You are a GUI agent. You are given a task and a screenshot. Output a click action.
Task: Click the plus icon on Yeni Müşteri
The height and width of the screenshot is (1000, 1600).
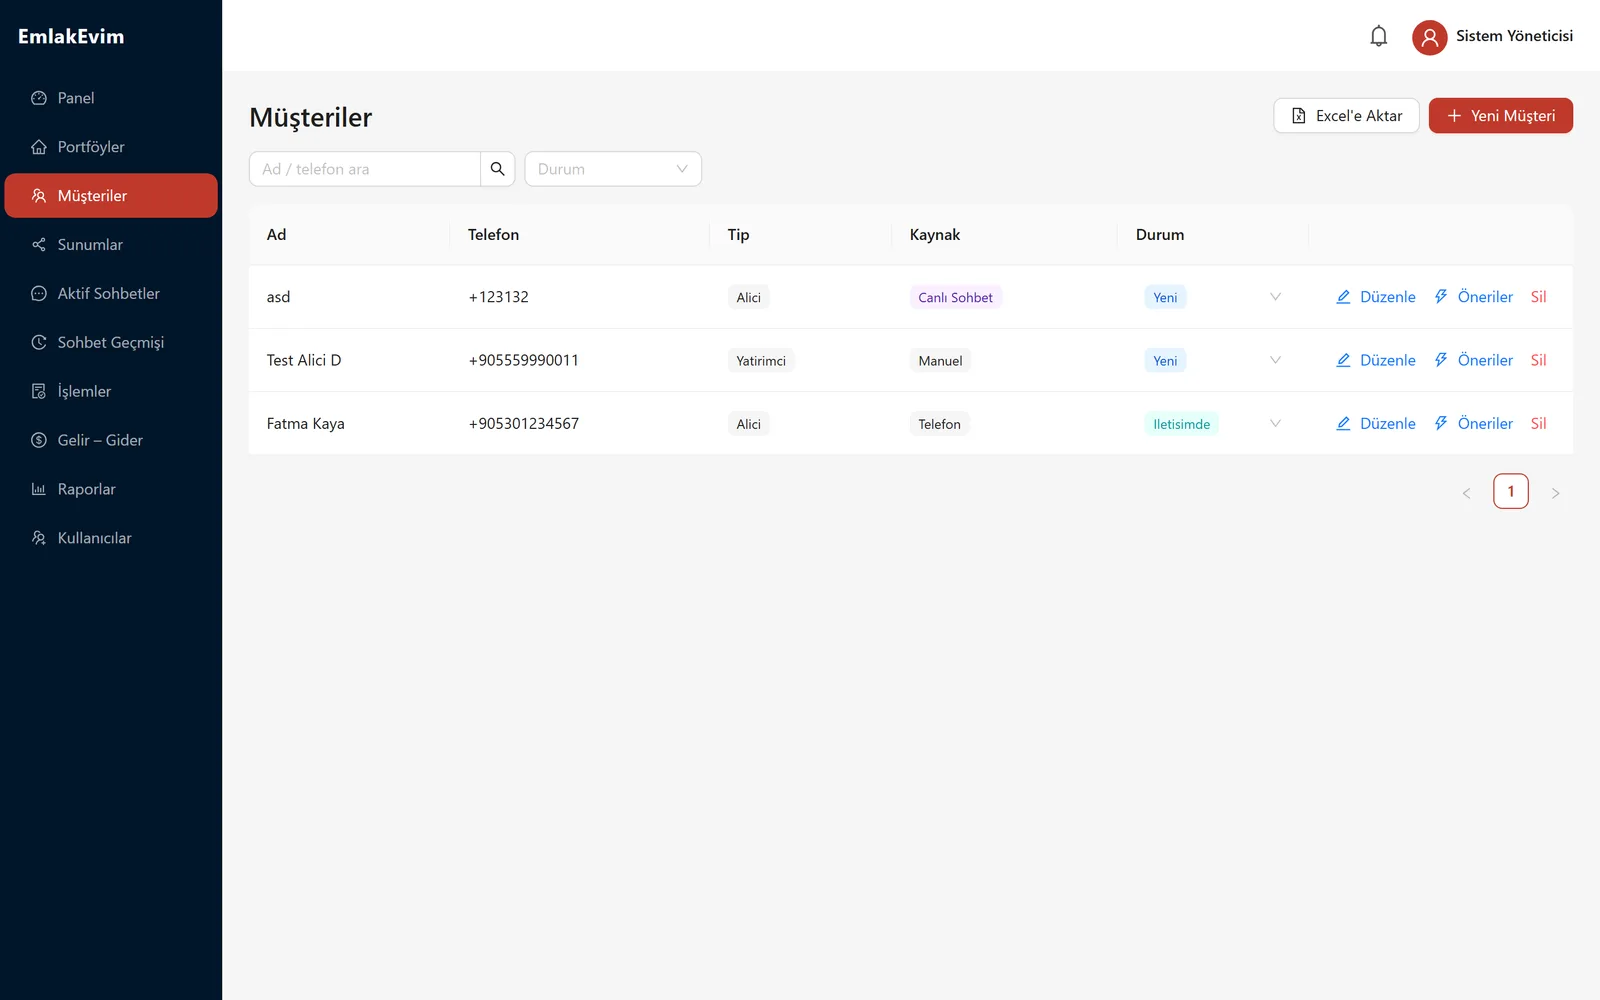[x=1454, y=116]
